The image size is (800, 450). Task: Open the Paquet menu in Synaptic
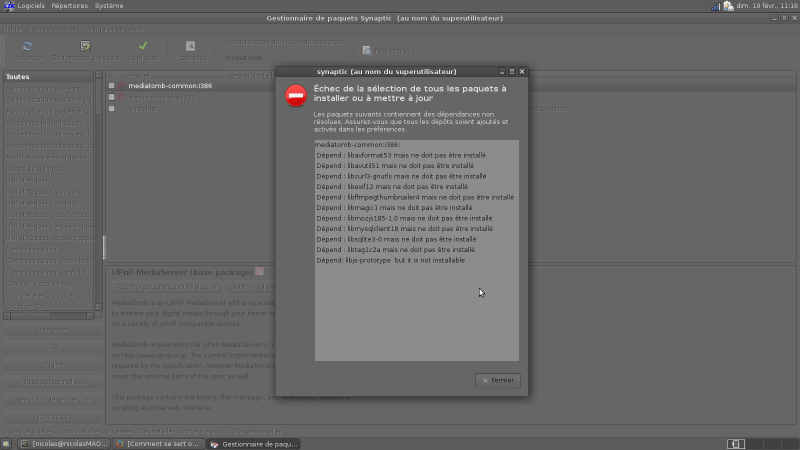[65, 30]
